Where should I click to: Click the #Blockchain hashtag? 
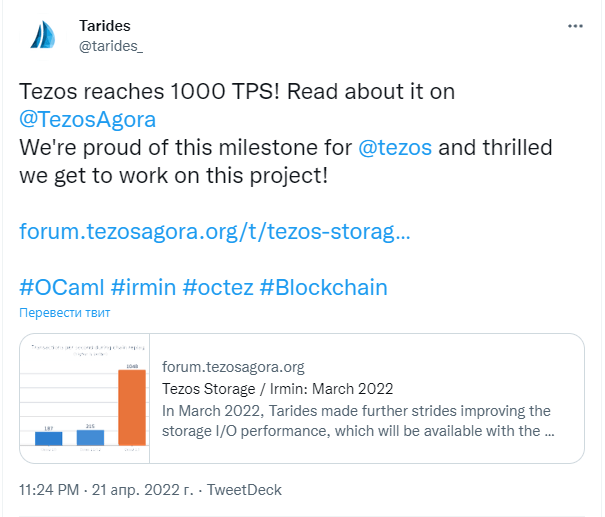pos(324,287)
